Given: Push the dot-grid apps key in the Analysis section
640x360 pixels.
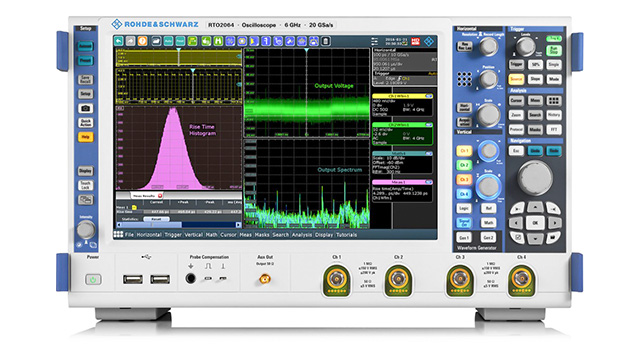Looking at the screenshot, I should click(554, 100).
